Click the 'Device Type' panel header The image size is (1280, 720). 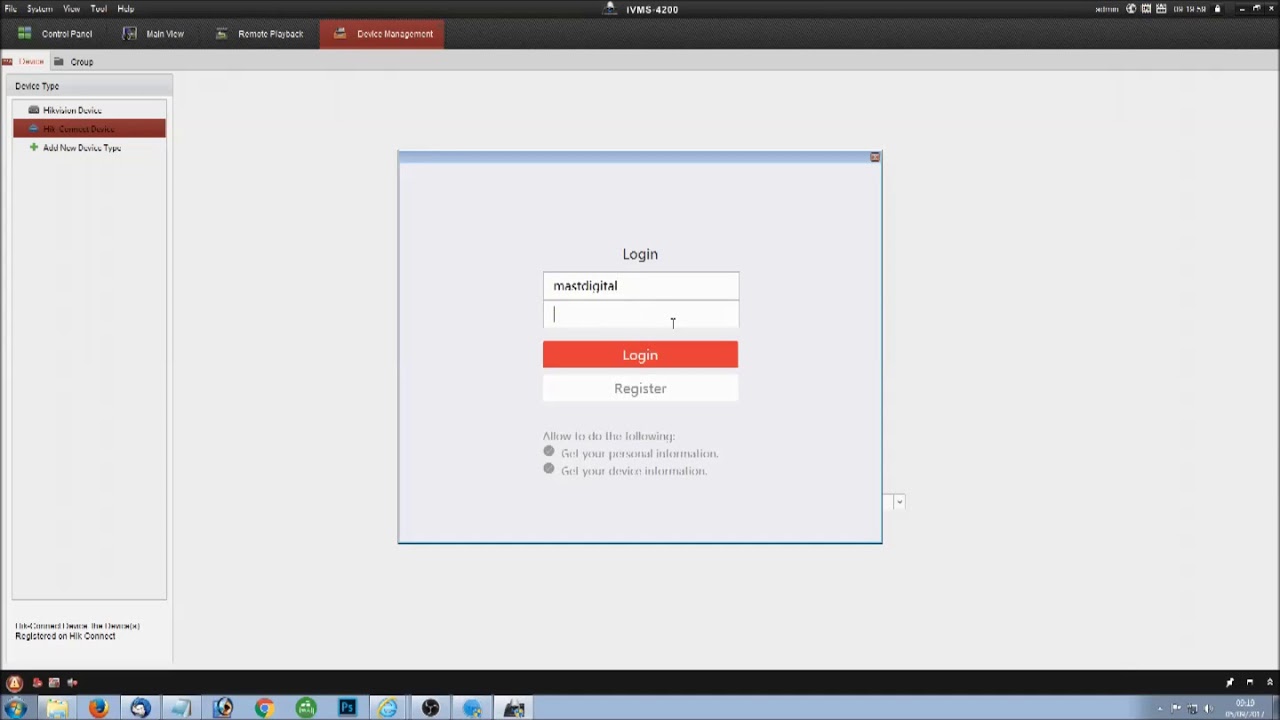click(89, 86)
